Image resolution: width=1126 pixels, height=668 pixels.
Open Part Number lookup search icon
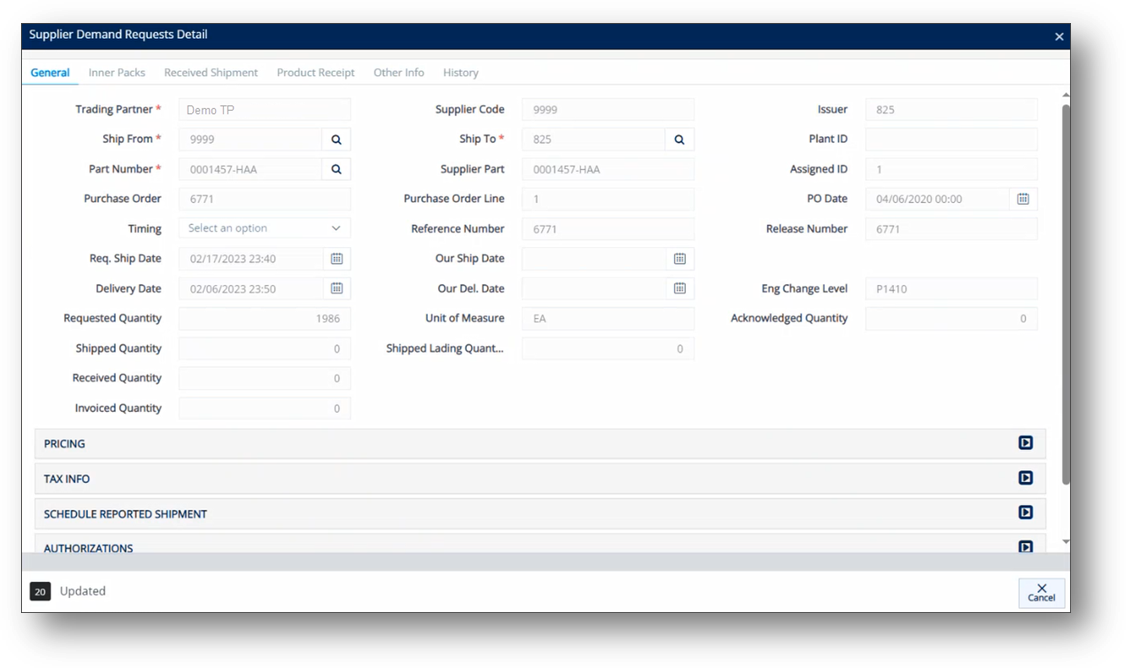[336, 170]
